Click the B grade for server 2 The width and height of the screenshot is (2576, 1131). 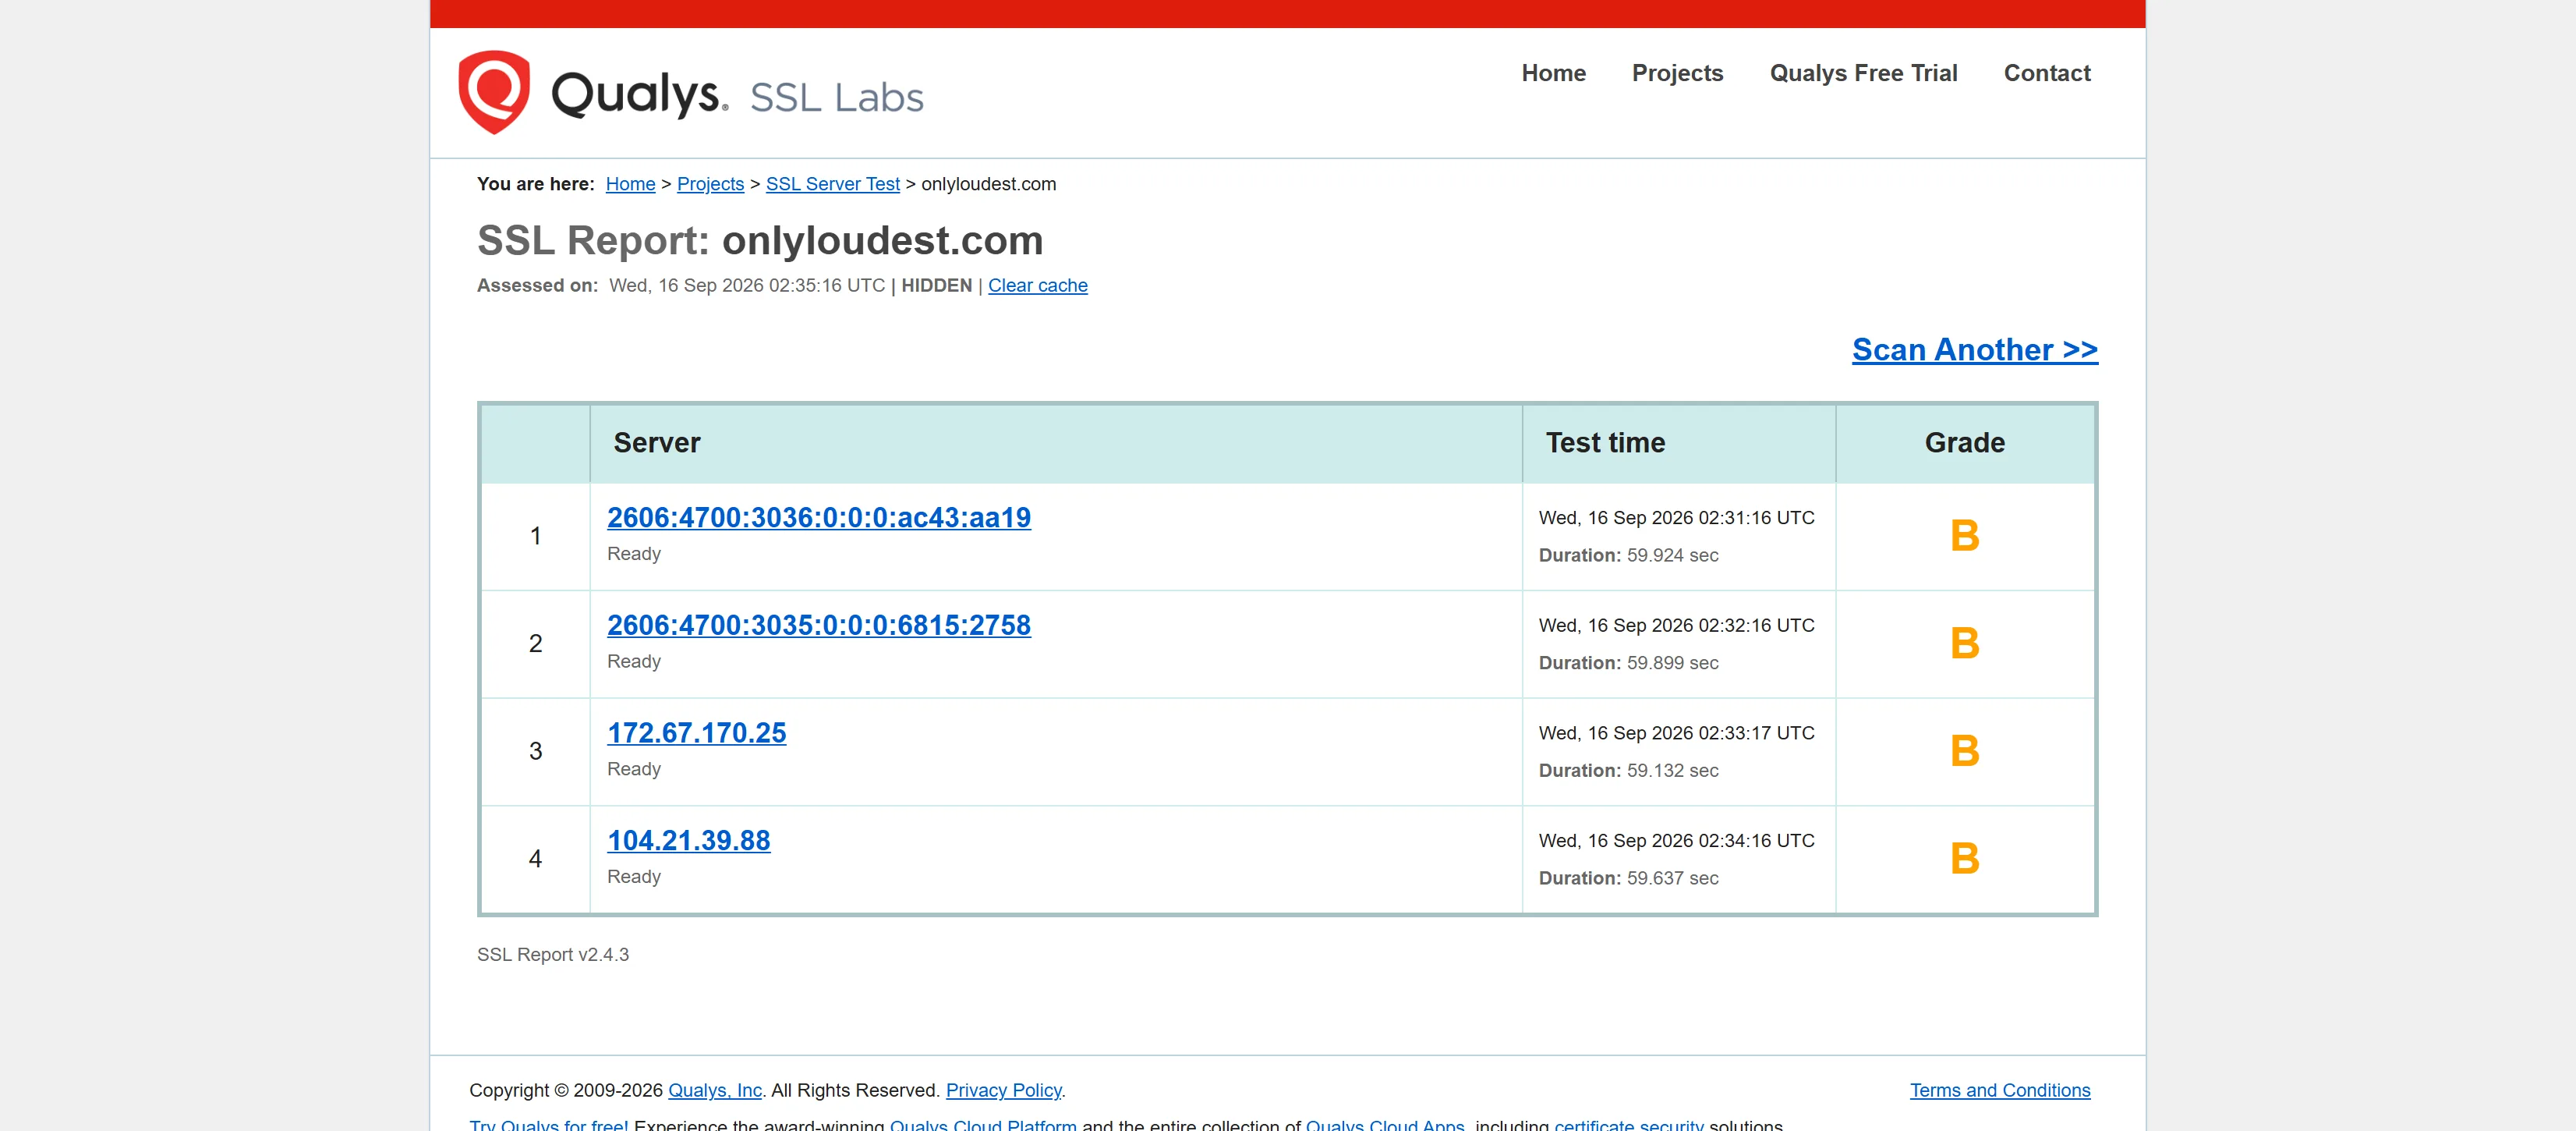(x=1964, y=644)
